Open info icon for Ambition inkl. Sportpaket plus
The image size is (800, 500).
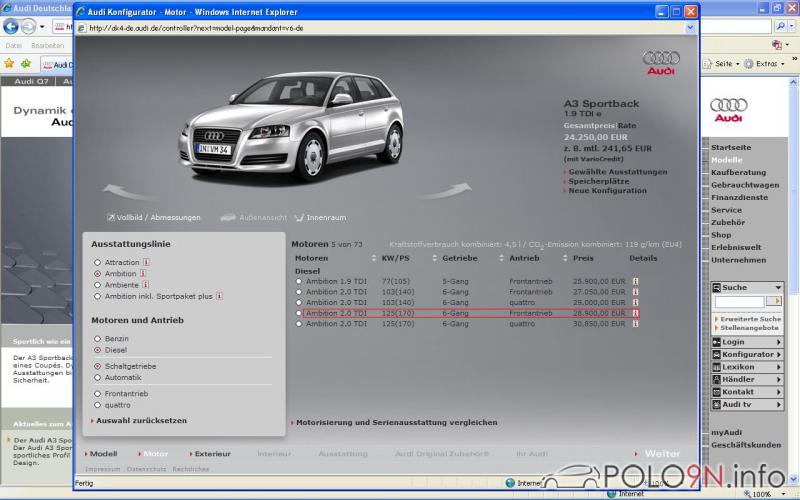click(219, 296)
